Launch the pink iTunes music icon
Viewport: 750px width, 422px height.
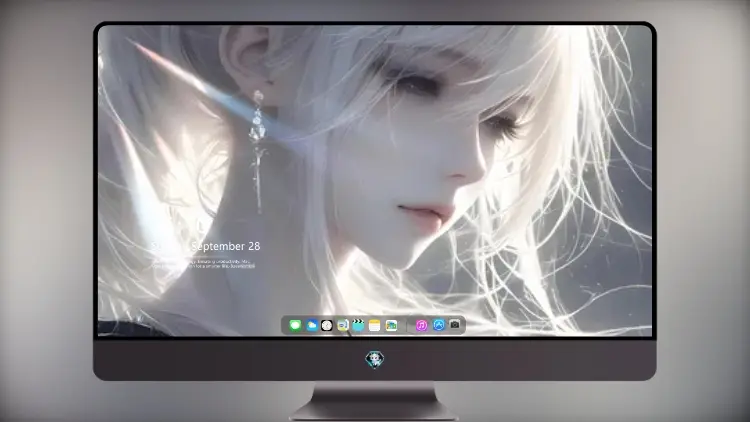click(x=421, y=325)
